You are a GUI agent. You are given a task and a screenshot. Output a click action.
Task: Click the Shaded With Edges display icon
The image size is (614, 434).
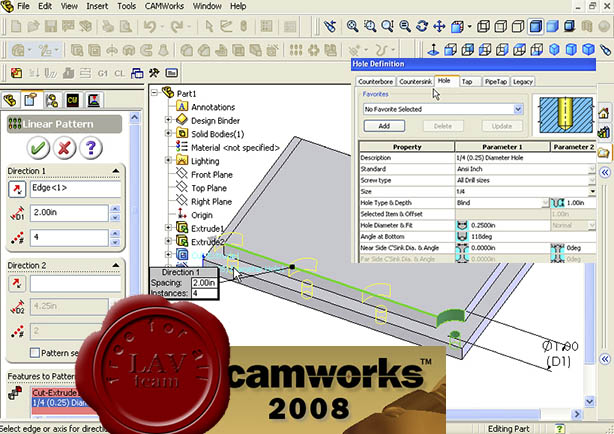click(535, 26)
